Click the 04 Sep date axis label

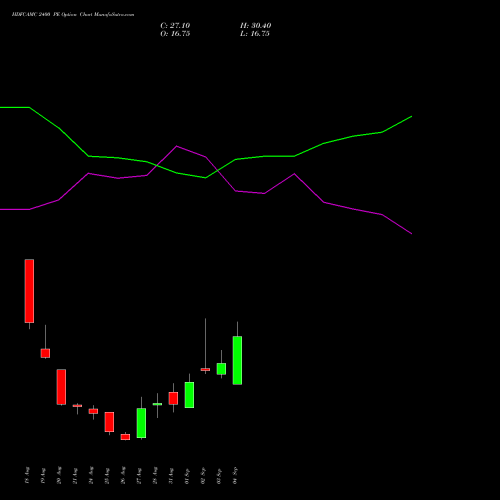(235, 475)
